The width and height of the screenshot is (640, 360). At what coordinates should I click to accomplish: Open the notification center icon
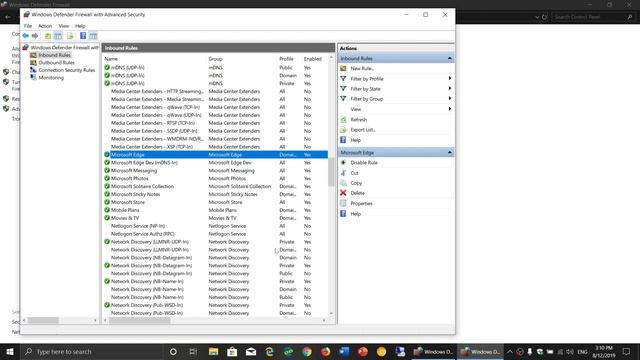point(627,351)
